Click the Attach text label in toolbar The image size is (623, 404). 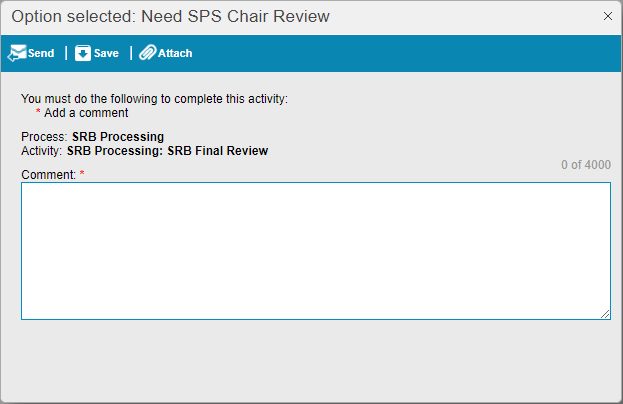(x=175, y=53)
